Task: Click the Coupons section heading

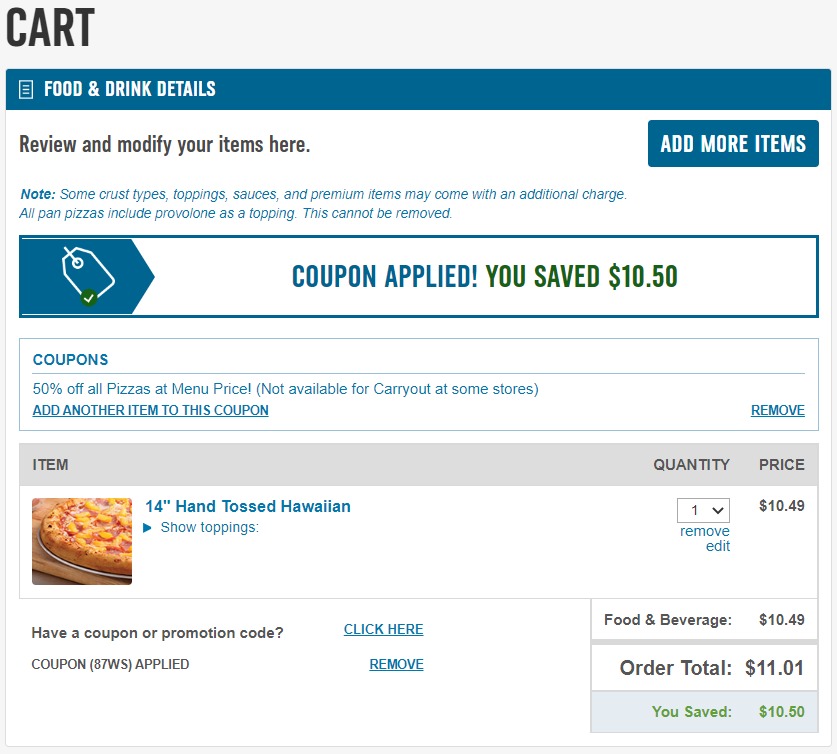Action: coord(70,360)
